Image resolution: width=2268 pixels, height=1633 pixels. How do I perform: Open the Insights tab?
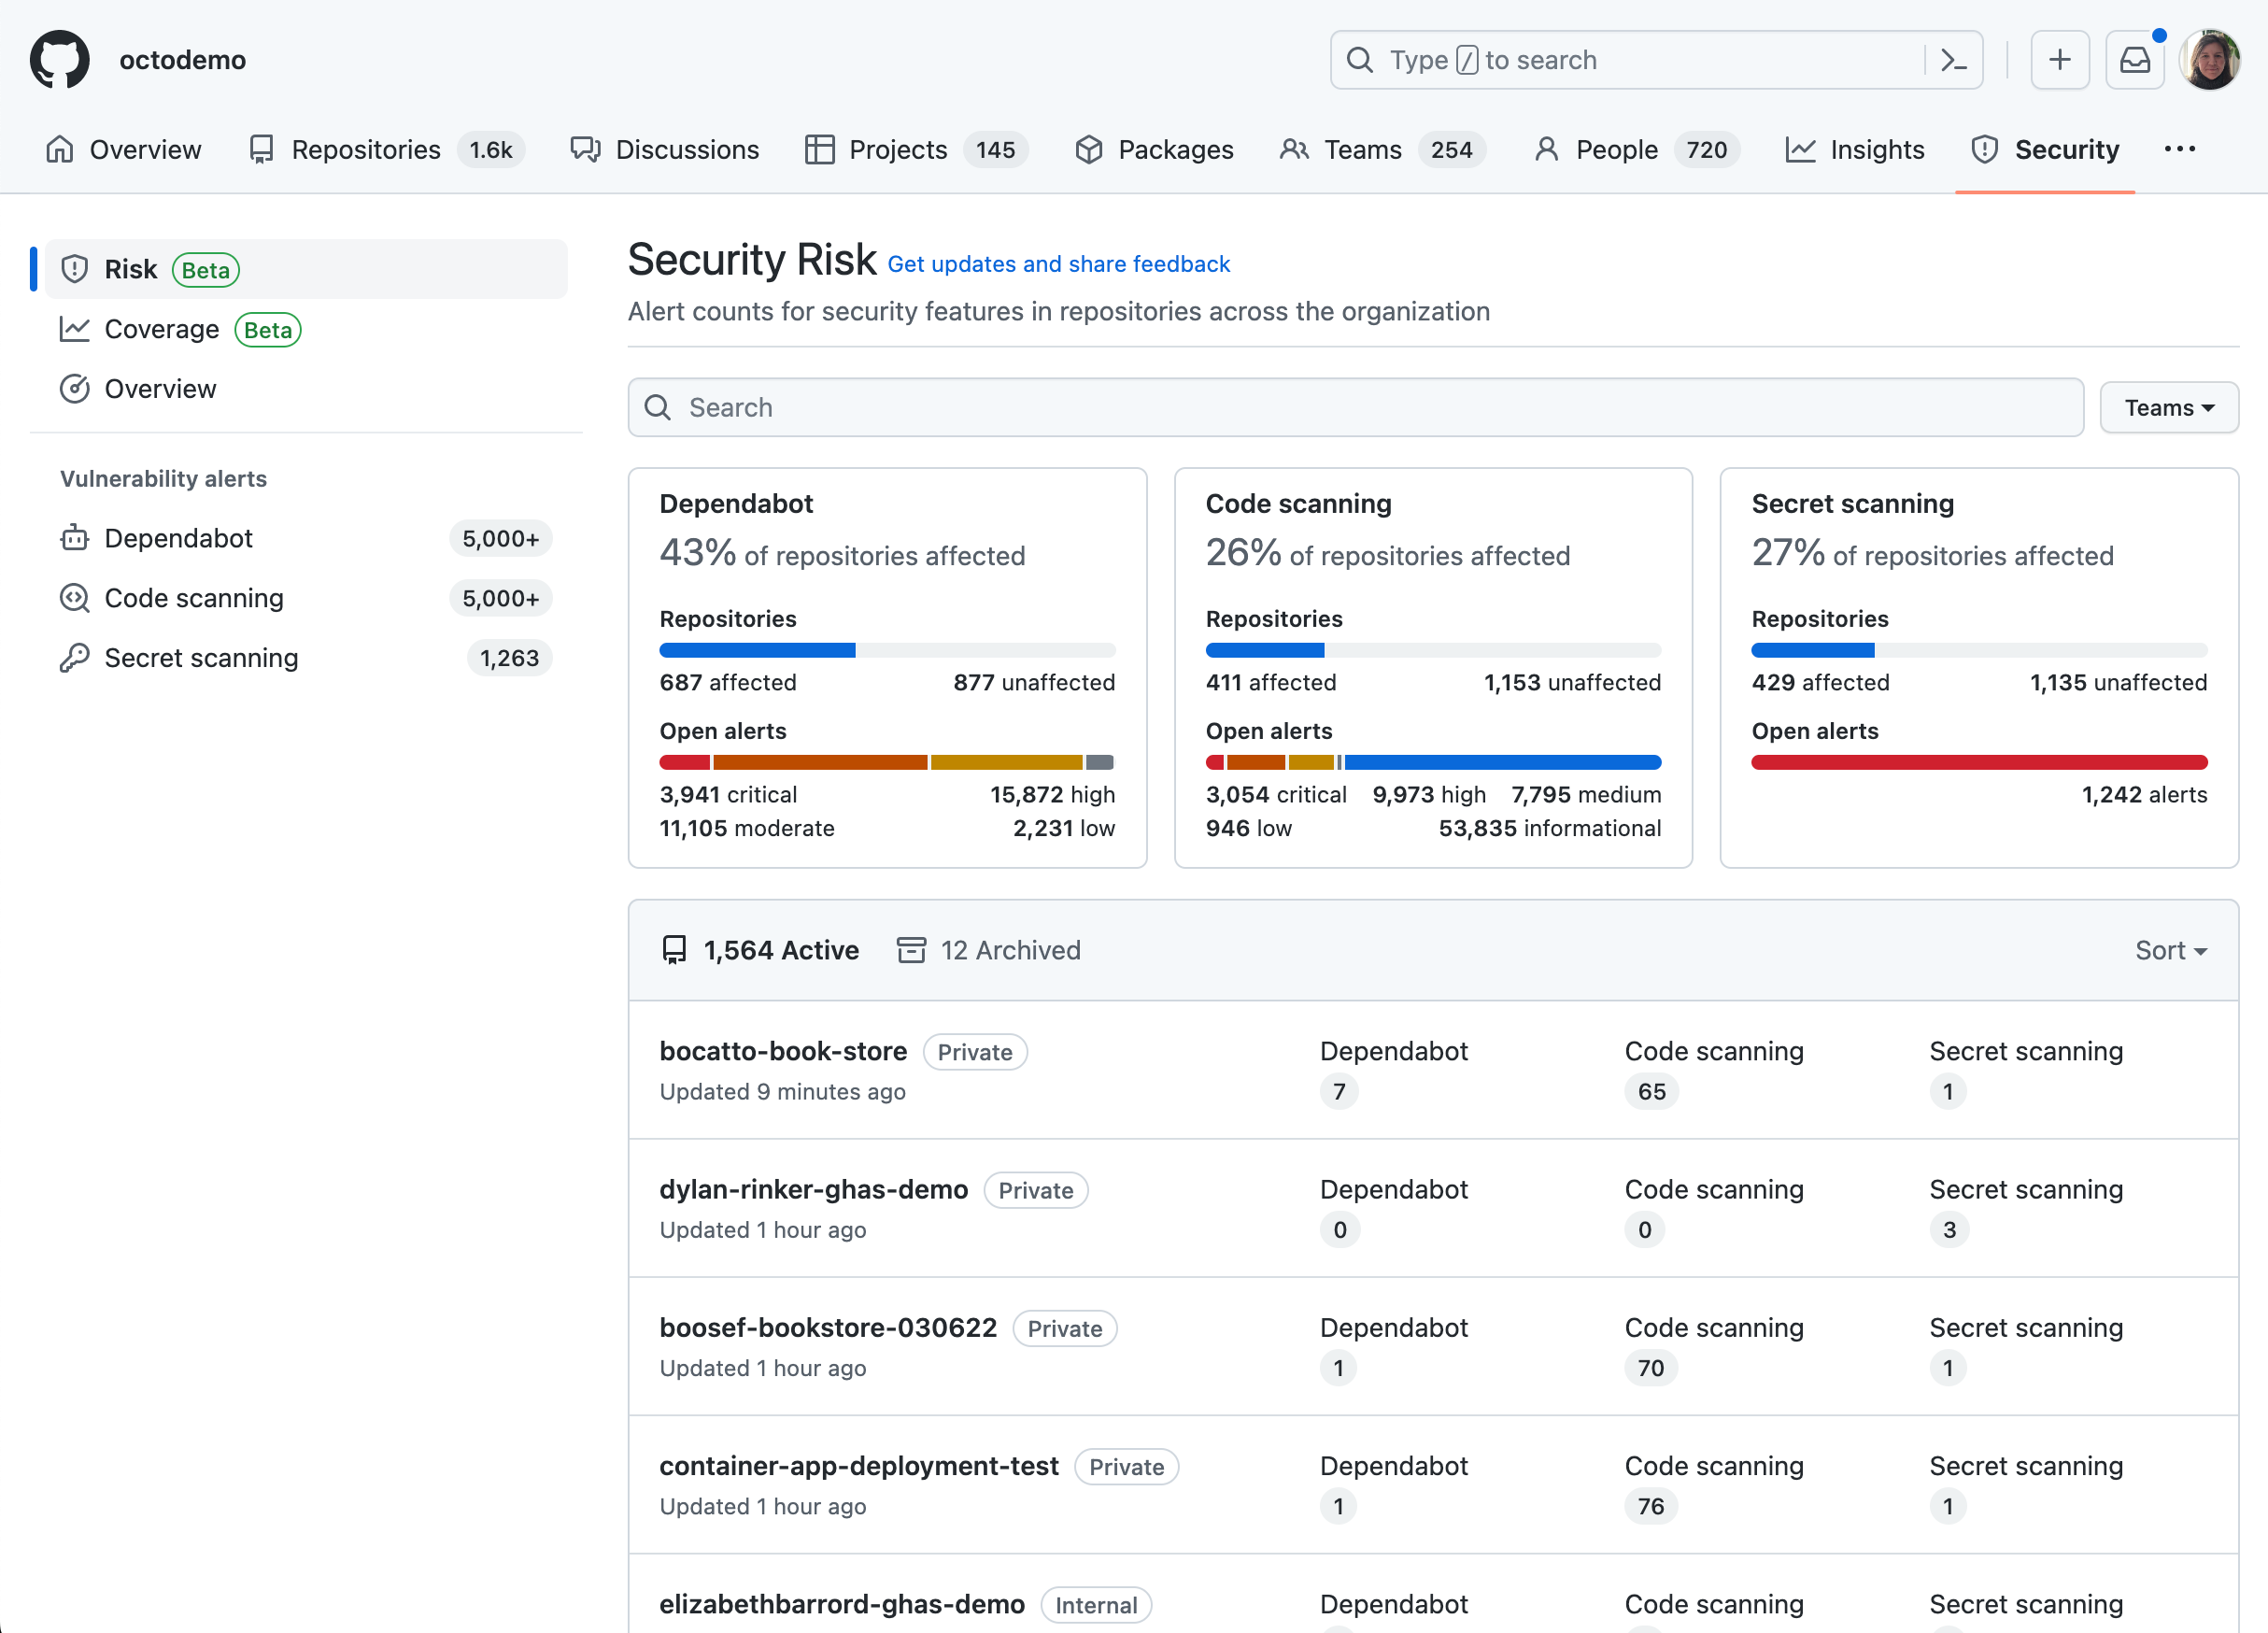pos(1855,149)
